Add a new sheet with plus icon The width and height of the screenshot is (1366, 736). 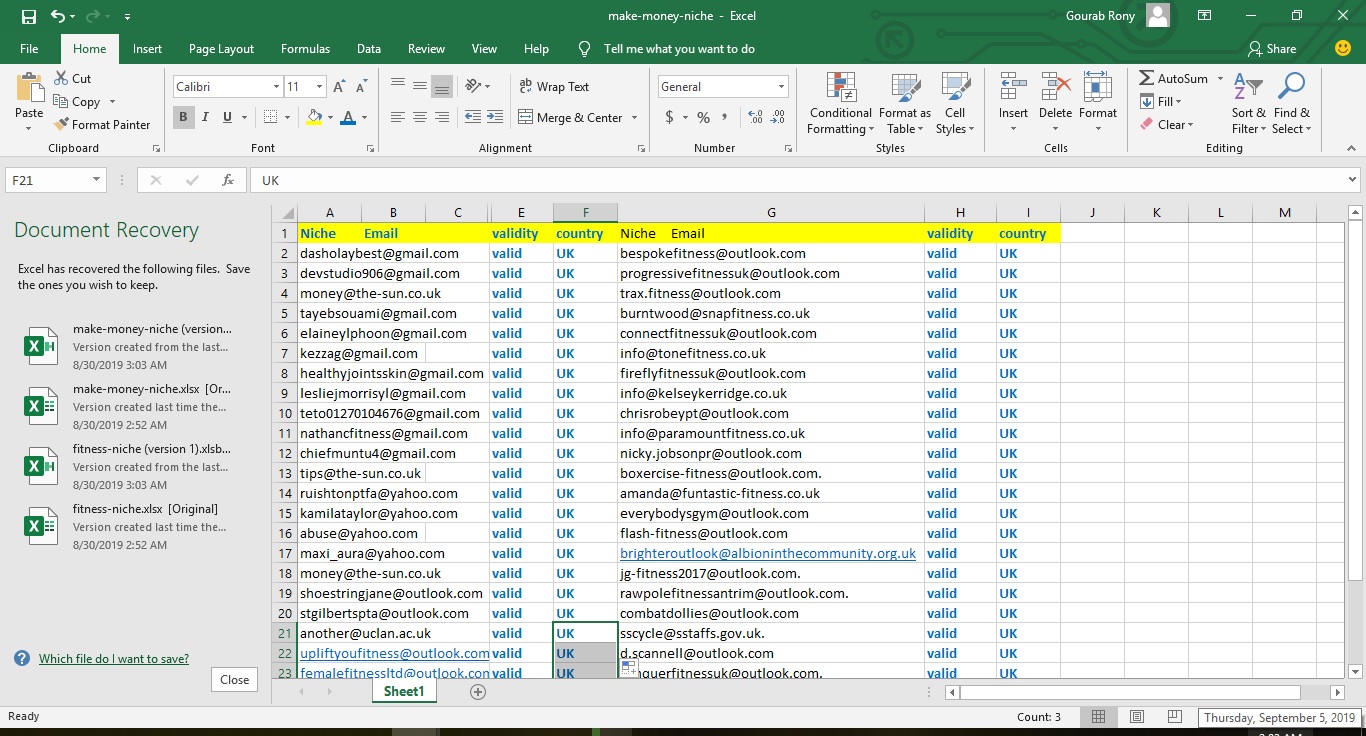[478, 692]
